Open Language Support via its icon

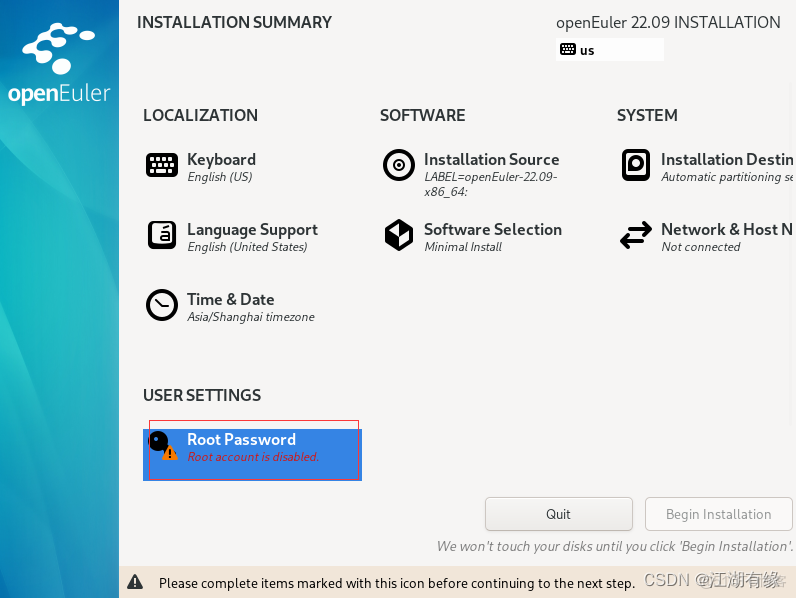point(162,235)
